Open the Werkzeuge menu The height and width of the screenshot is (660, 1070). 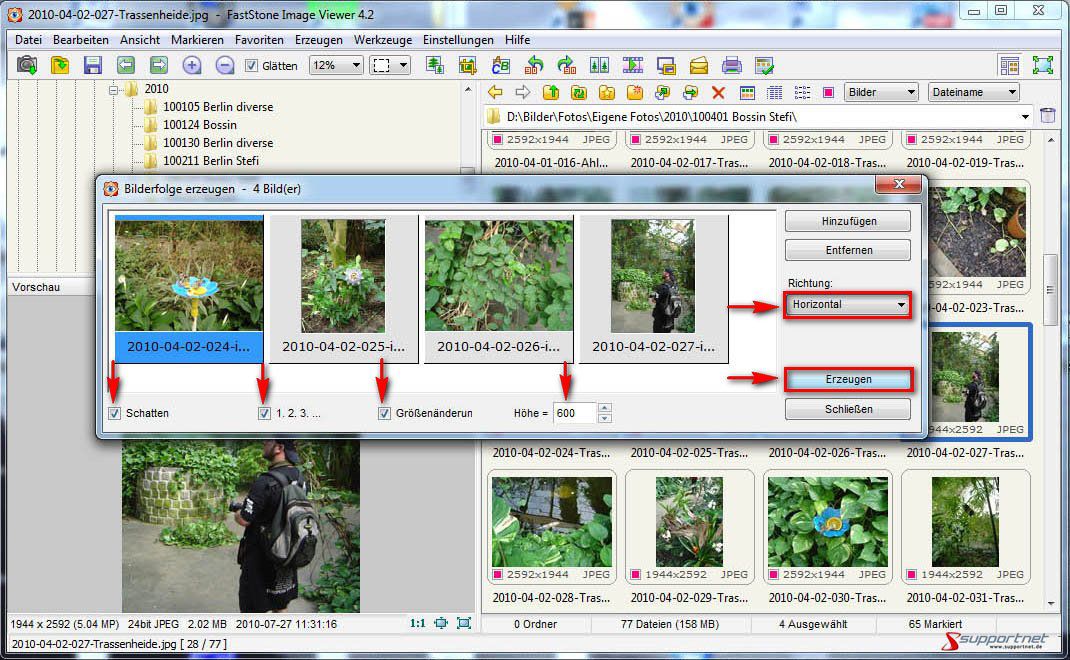[382, 40]
